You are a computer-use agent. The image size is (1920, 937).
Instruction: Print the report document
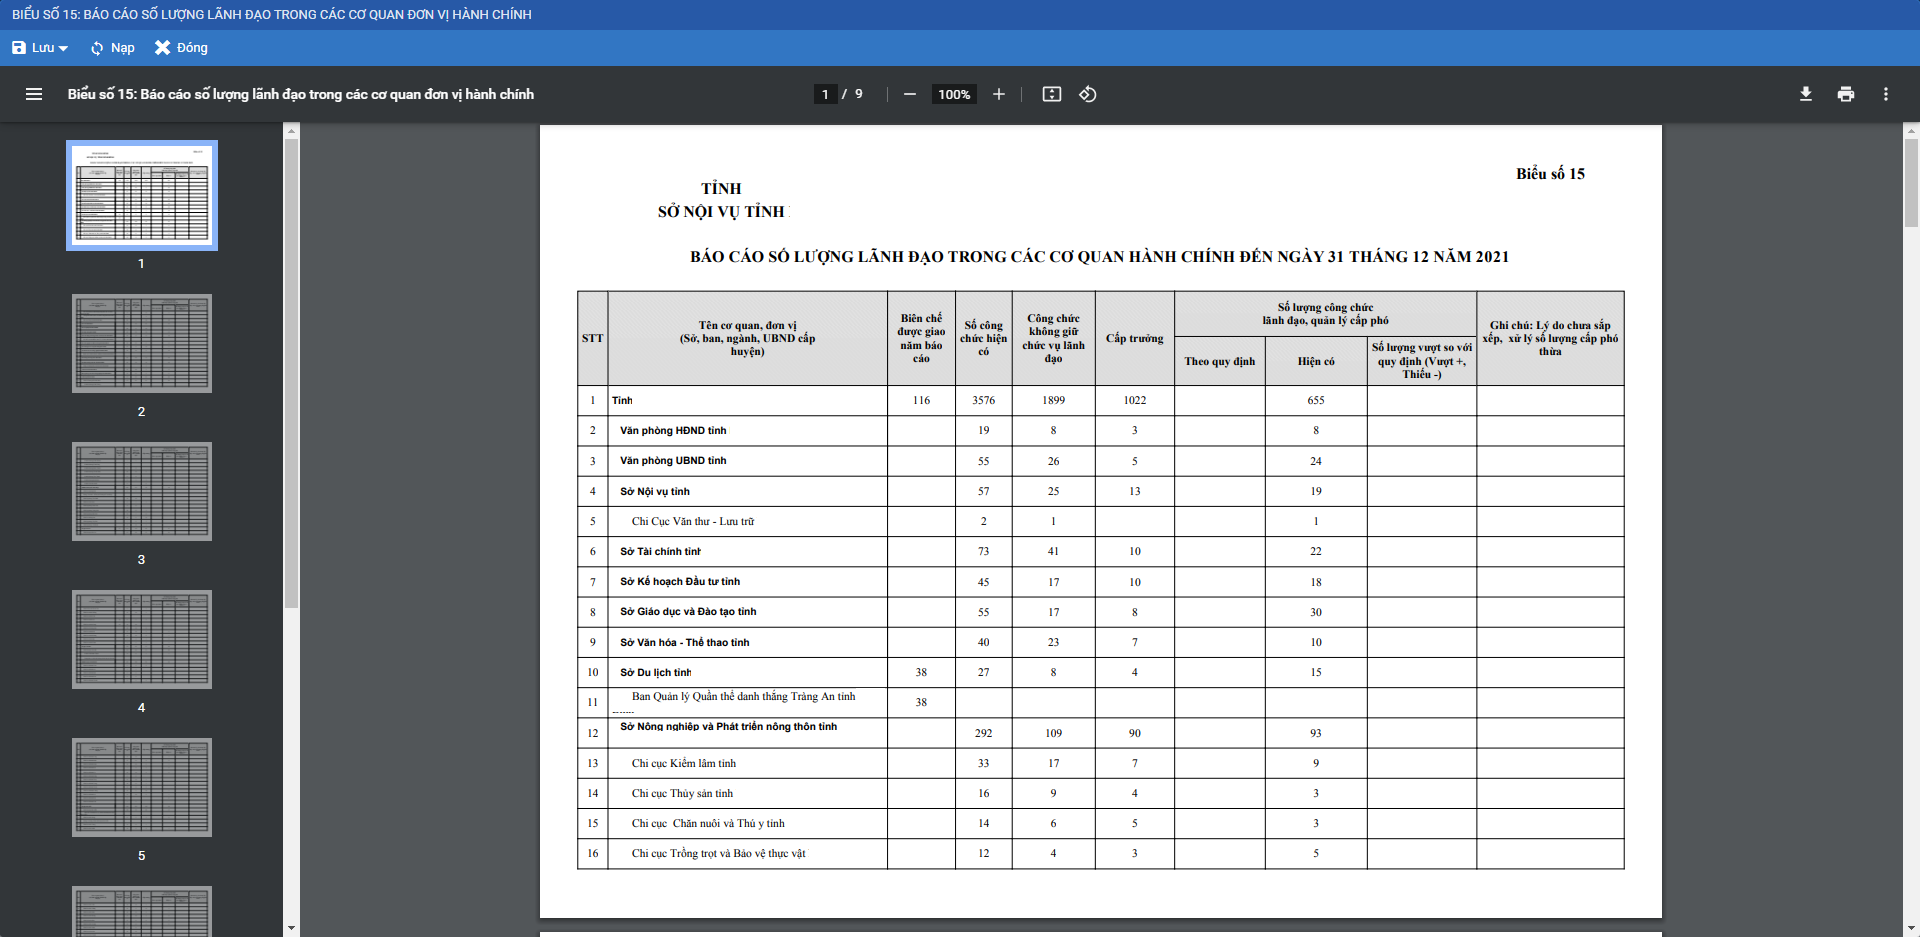pos(1845,94)
